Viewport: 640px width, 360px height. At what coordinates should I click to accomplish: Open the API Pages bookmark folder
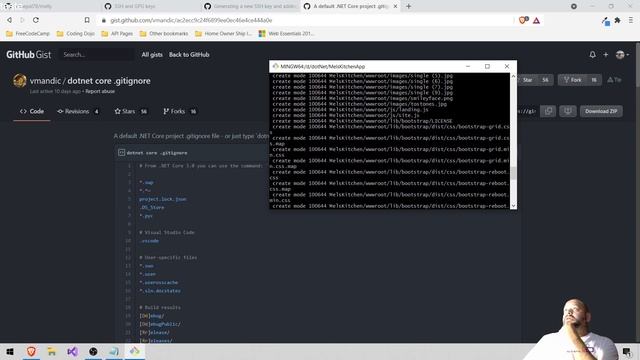point(117,33)
